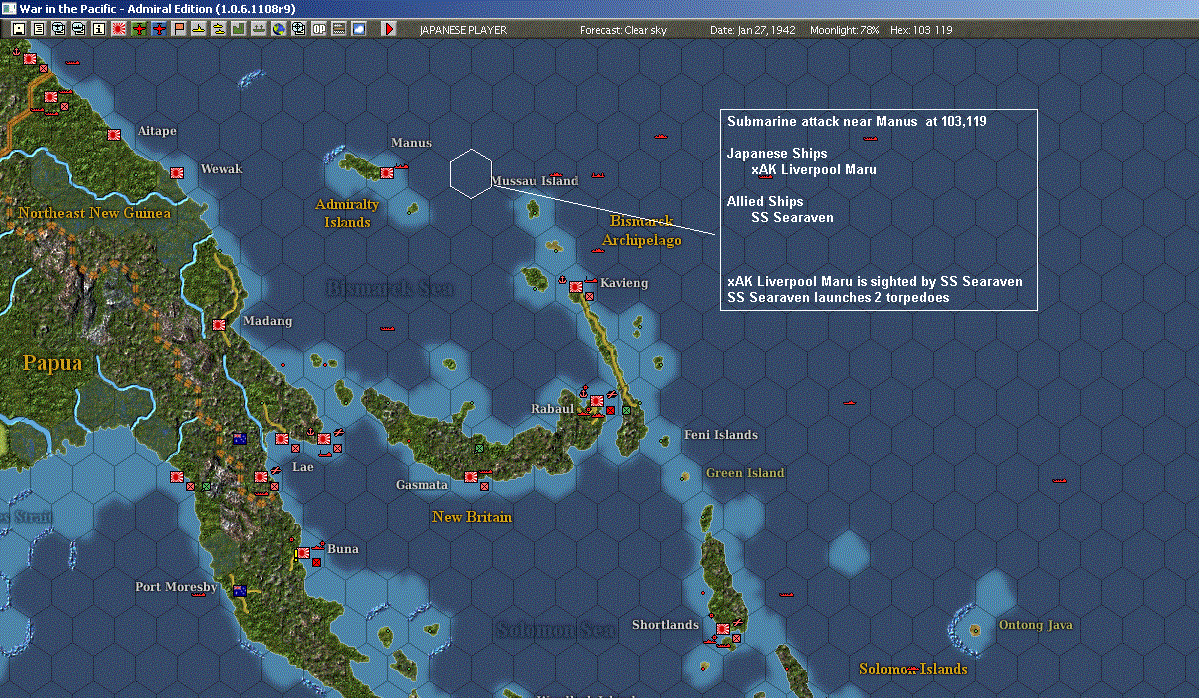Select the Japanese base marker at Shortlands
The width and height of the screenshot is (1199, 698).
point(723,628)
